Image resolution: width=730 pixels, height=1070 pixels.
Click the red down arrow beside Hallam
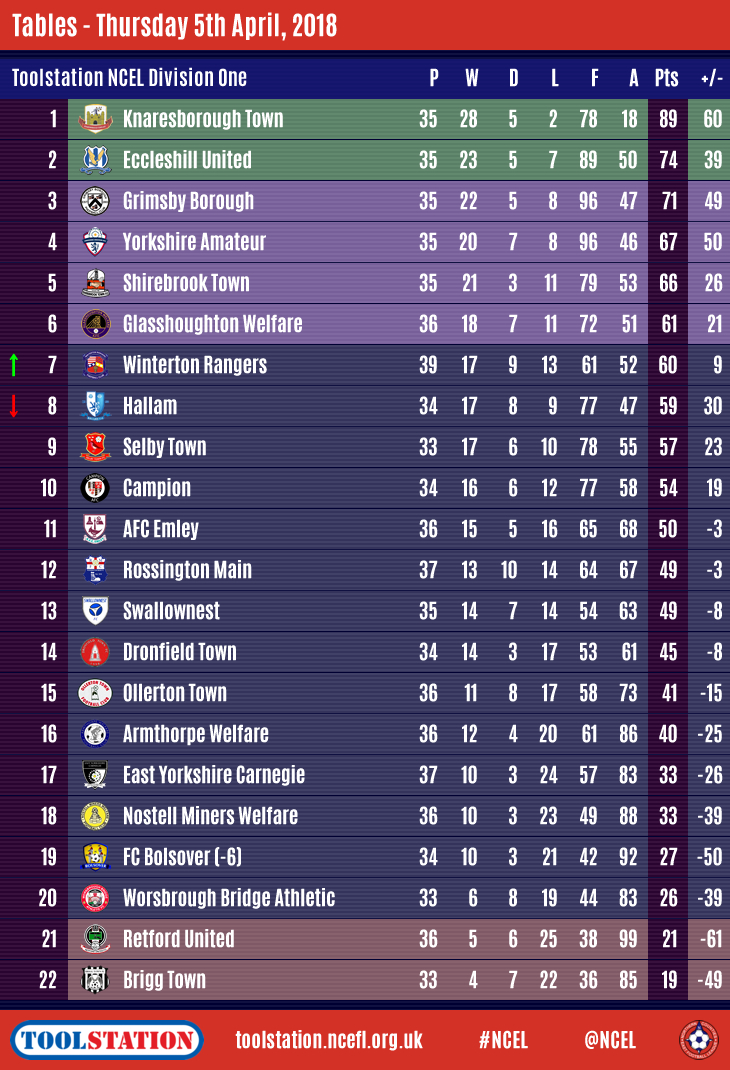[14, 406]
